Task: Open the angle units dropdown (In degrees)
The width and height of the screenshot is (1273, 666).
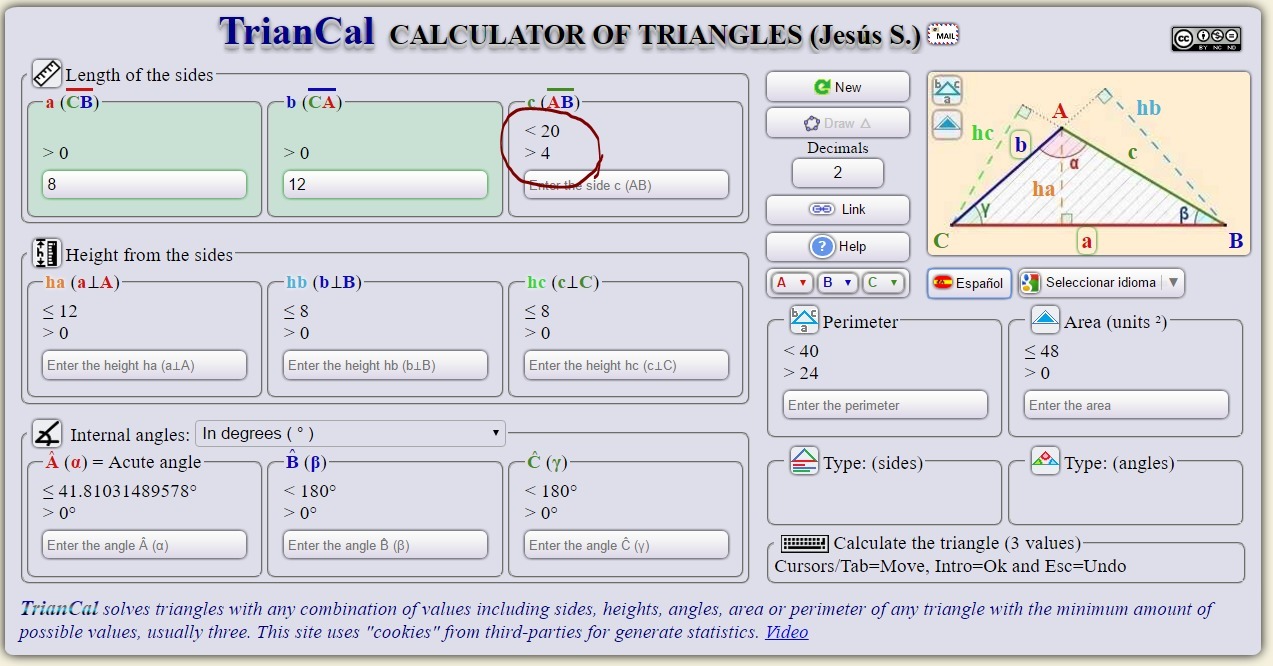Action: point(351,433)
